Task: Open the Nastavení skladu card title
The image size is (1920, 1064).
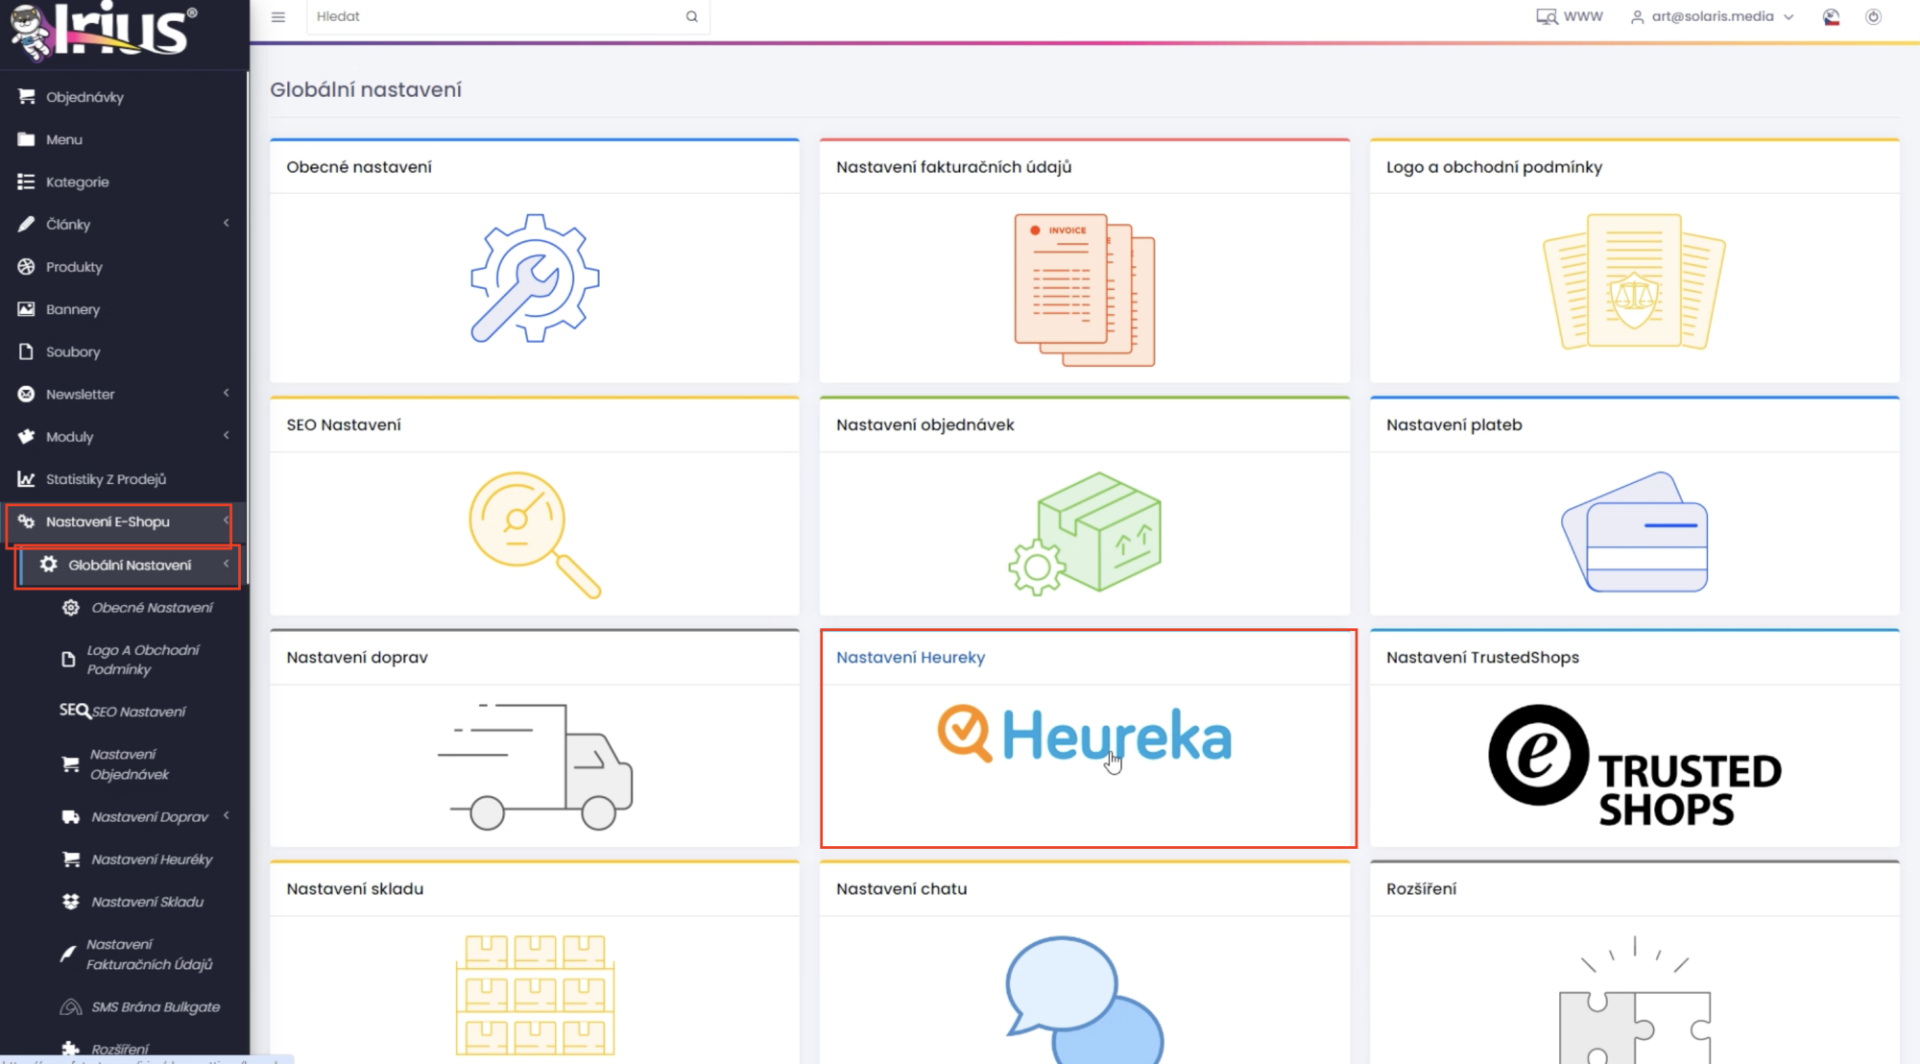Action: (355, 889)
